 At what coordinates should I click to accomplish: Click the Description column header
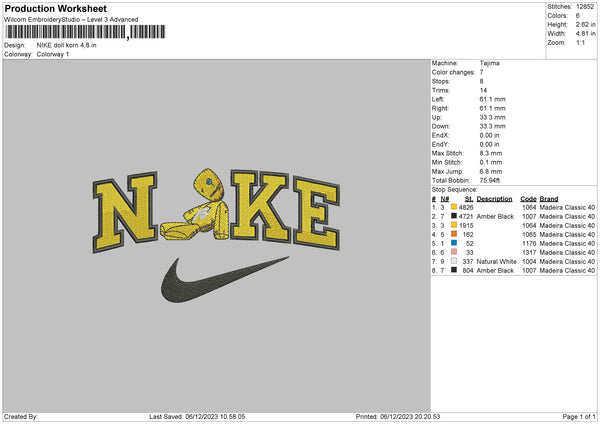point(494,199)
